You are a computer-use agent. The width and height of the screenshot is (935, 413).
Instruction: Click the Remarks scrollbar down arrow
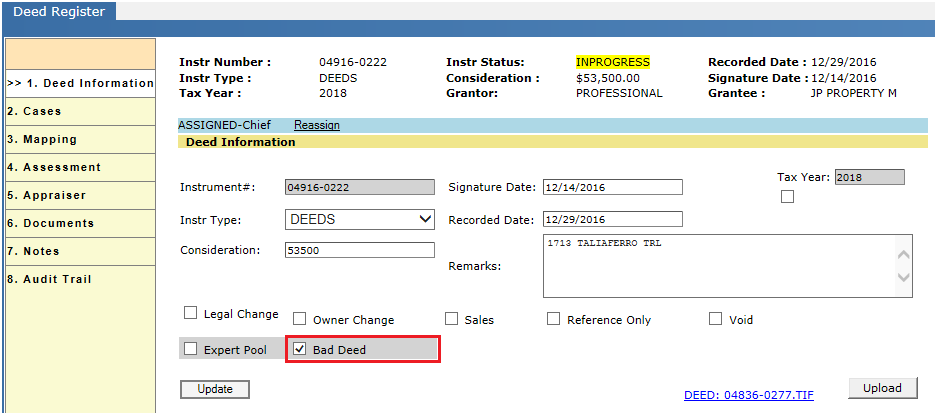pyautogui.click(x=903, y=277)
